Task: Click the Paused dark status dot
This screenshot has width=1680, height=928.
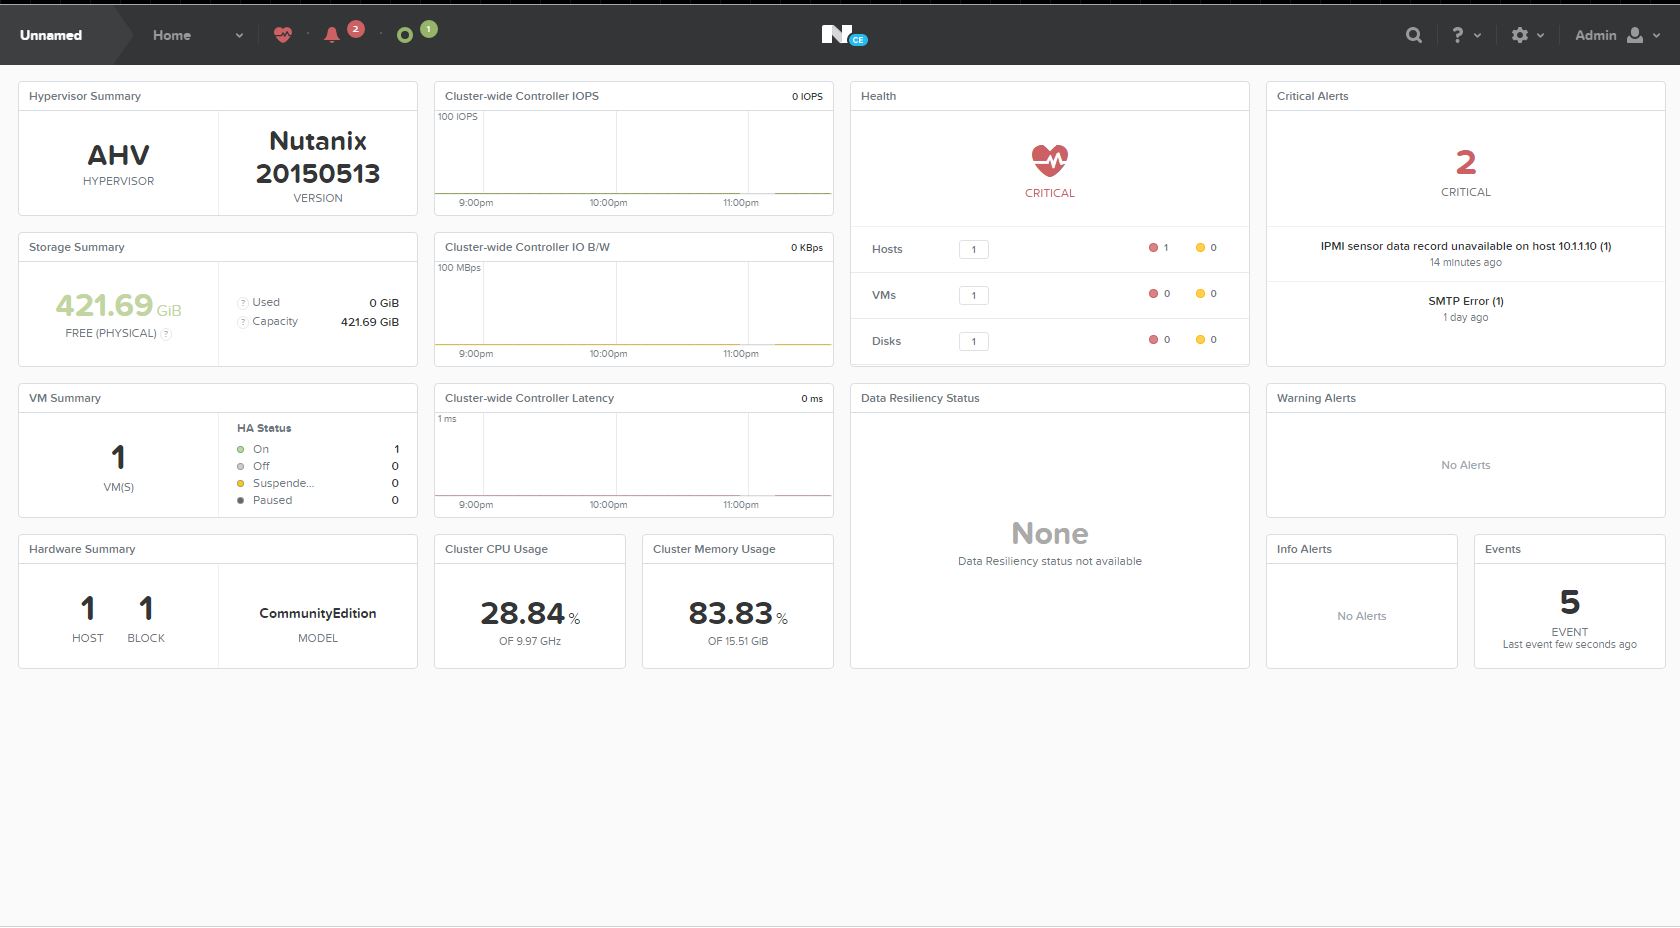Action: click(240, 500)
